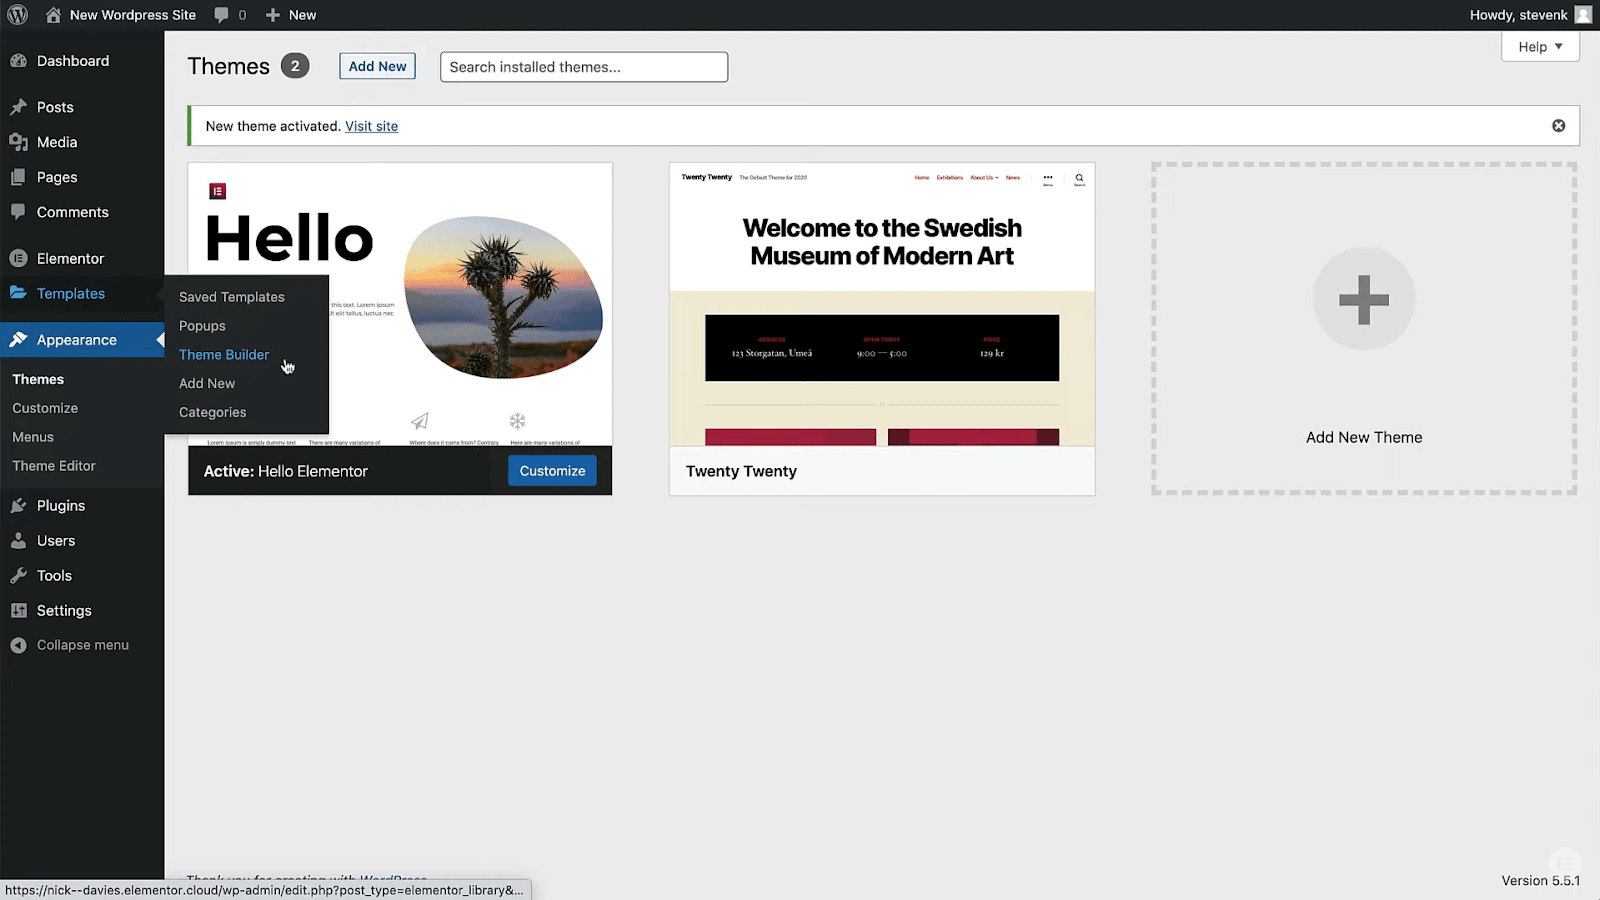Screen dimensions: 1600x900
Task: Click the Posts pushpin icon
Action: coord(18,107)
